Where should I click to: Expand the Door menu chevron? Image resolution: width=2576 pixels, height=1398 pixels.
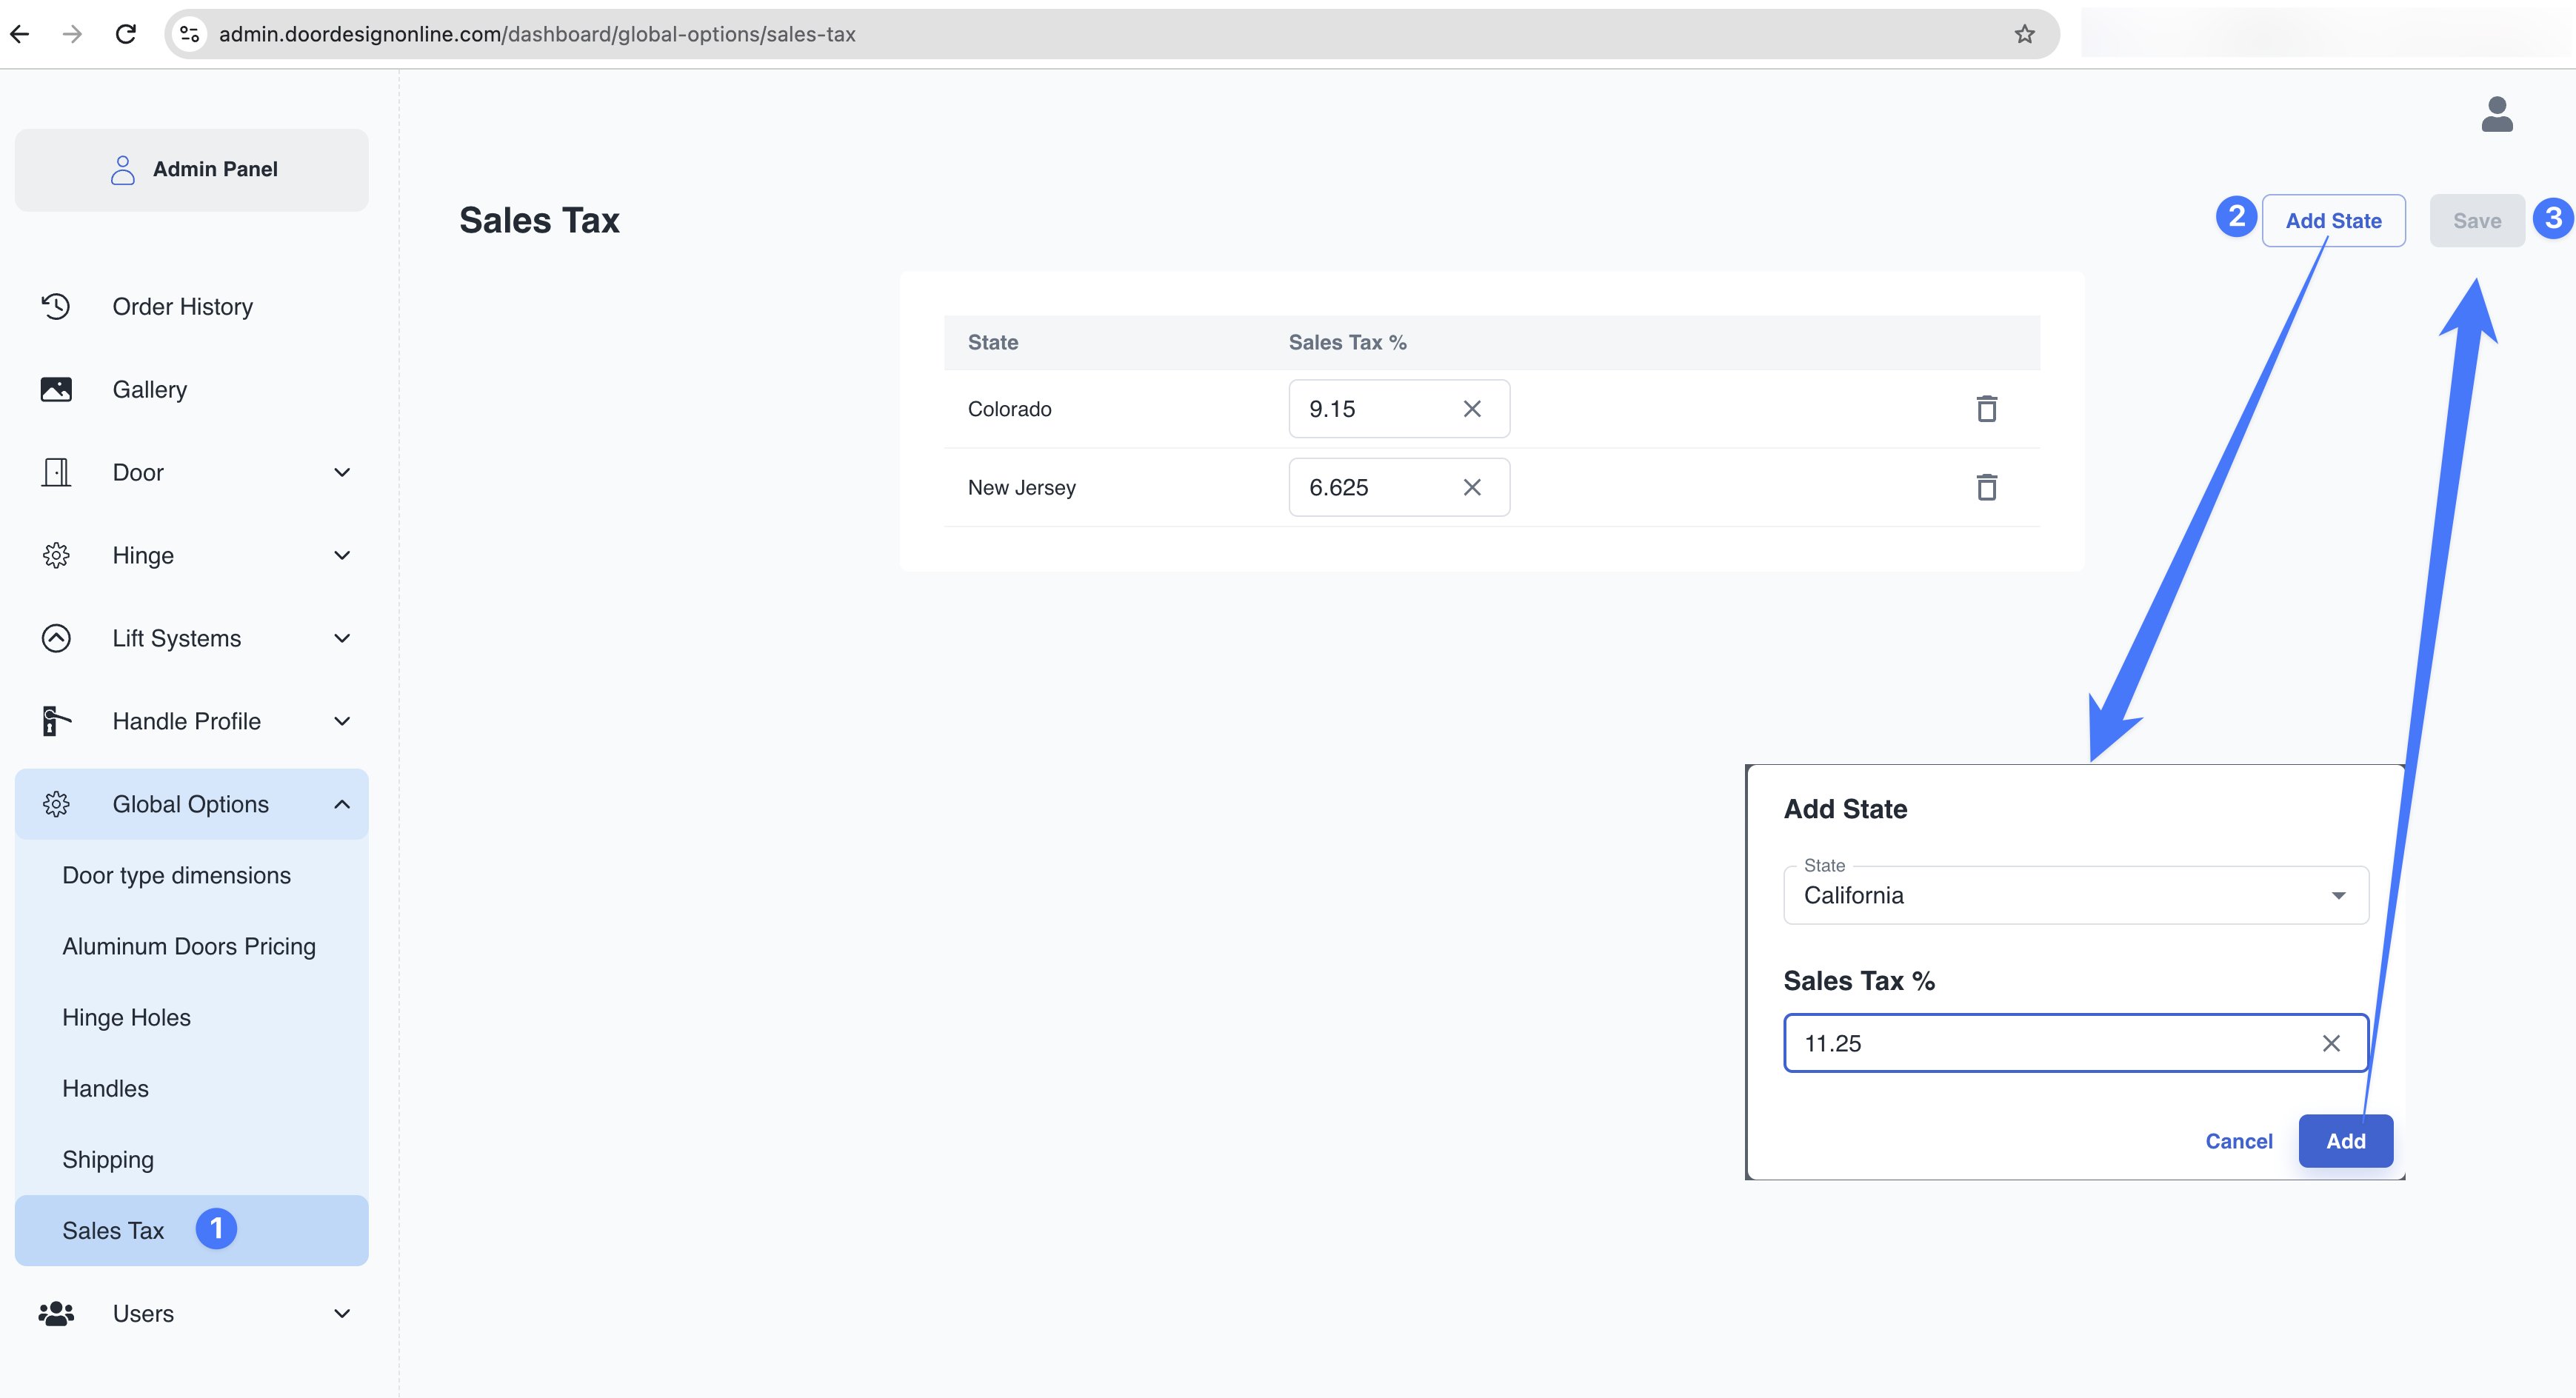pyautogui.click(x=342, y=472)
